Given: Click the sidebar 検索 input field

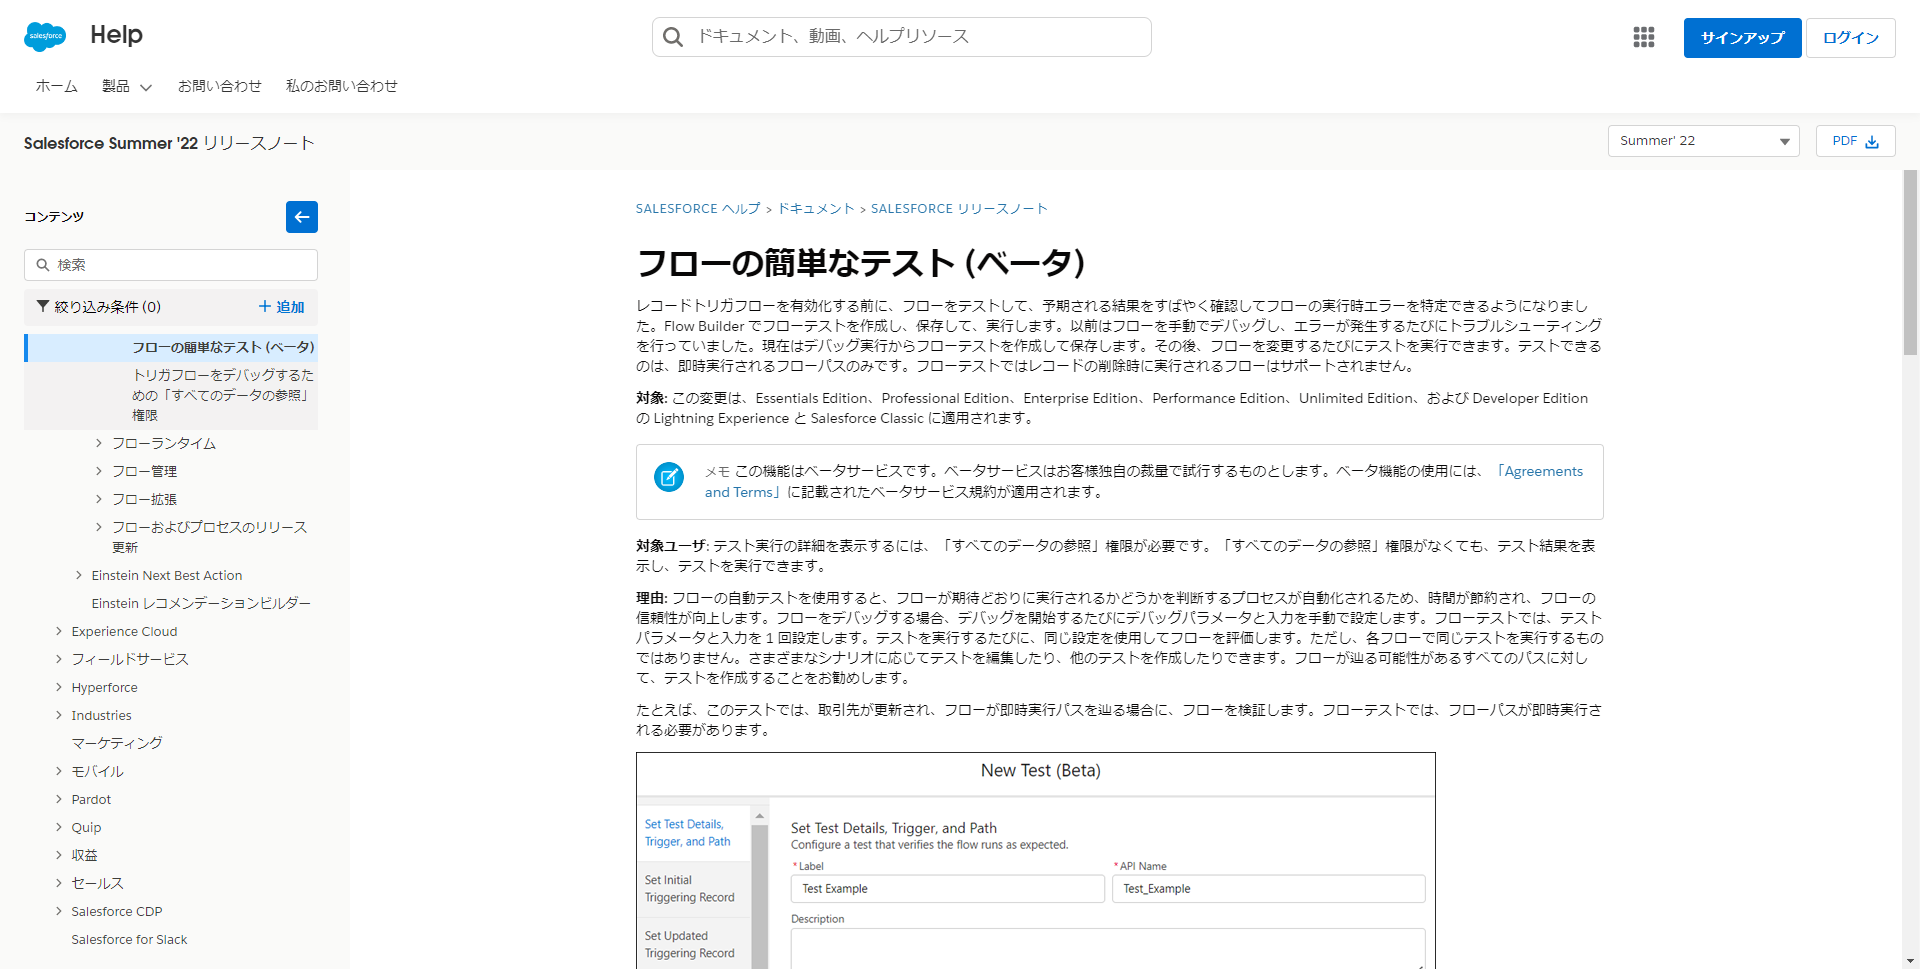Looking at the screenshot, I should click(x=171, y=265).
